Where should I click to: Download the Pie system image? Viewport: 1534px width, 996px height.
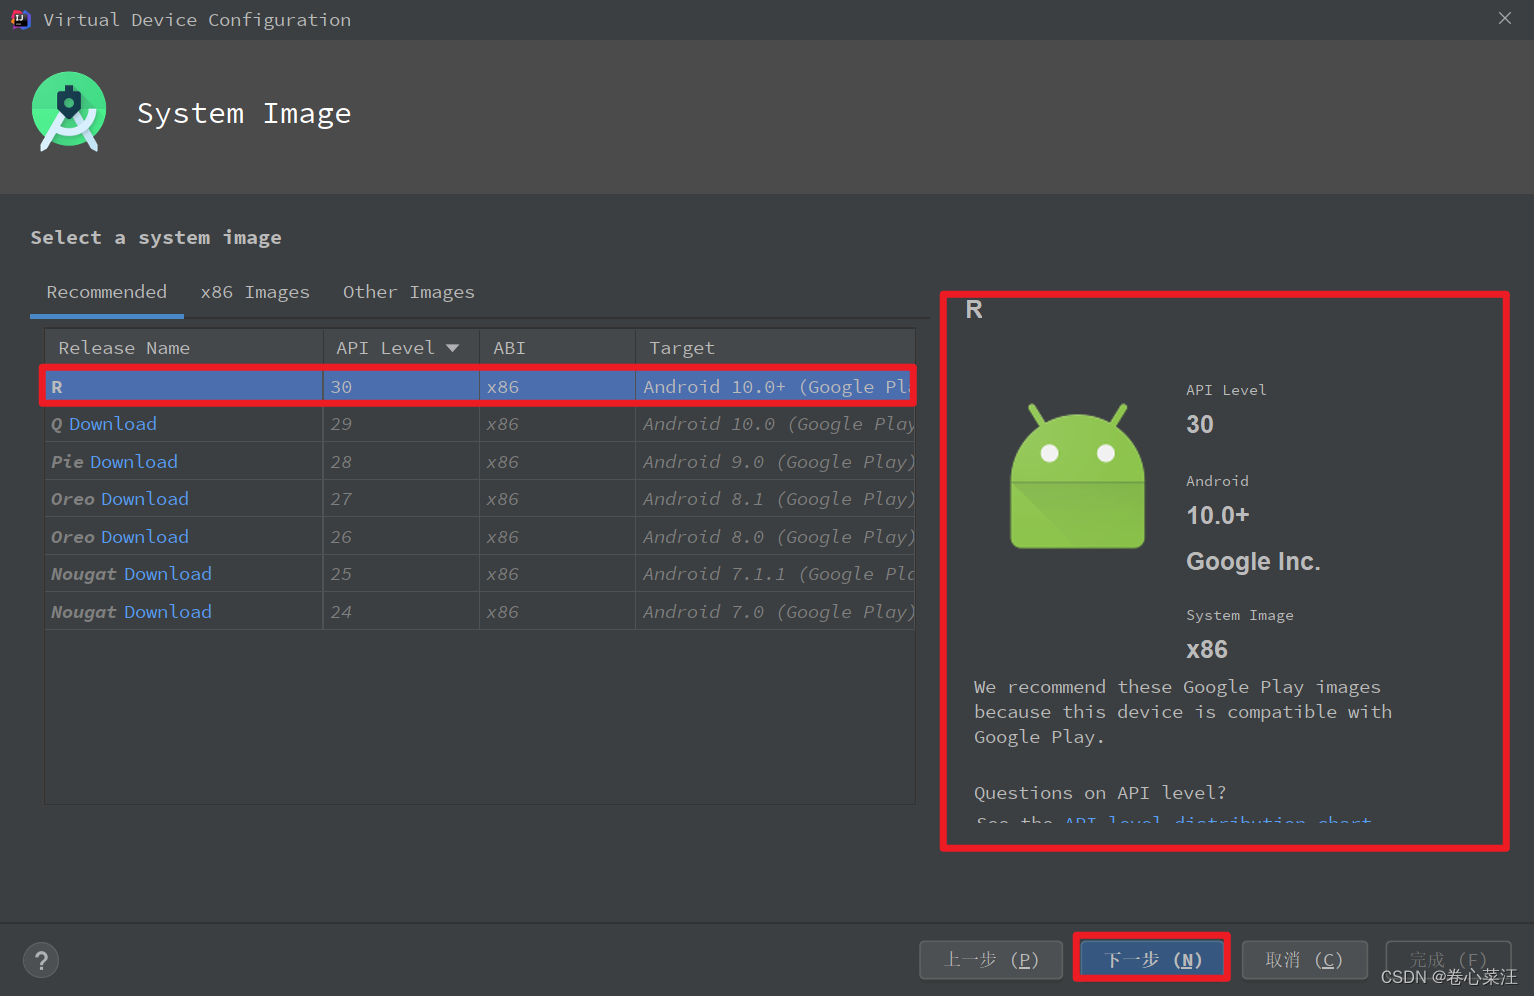(x=134, y=462)
